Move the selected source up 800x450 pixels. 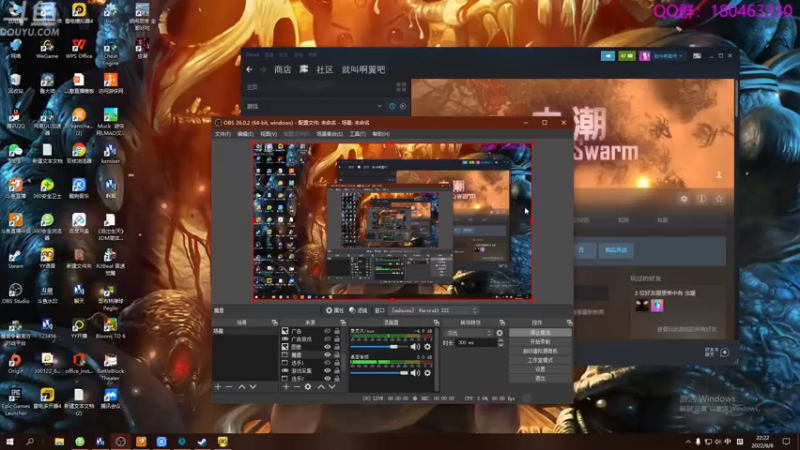coord(321,387)
